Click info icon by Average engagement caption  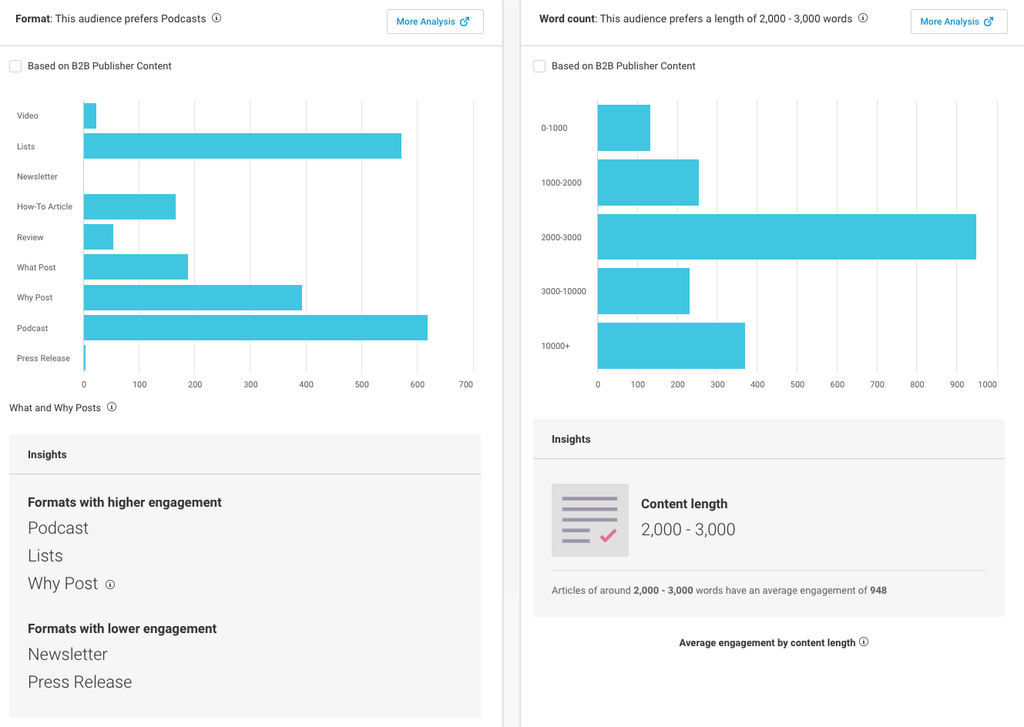(864, 642)
